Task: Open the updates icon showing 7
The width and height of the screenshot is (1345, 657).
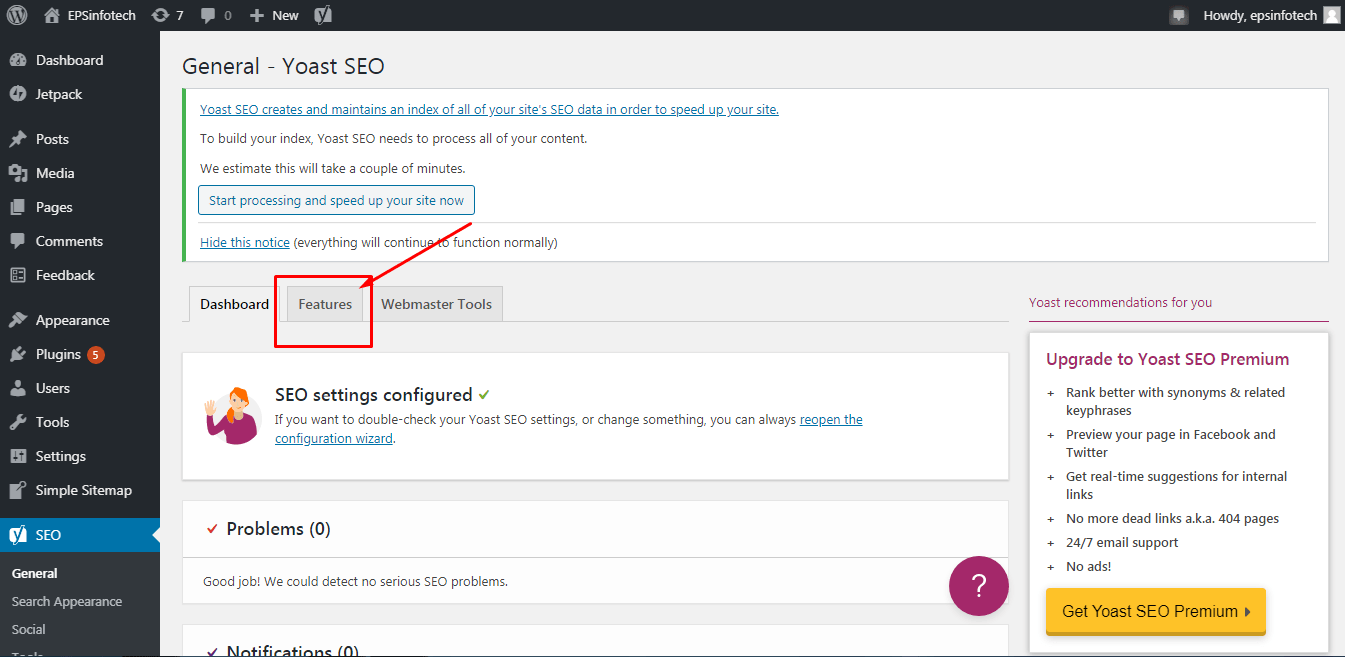Action: point(160,15)
